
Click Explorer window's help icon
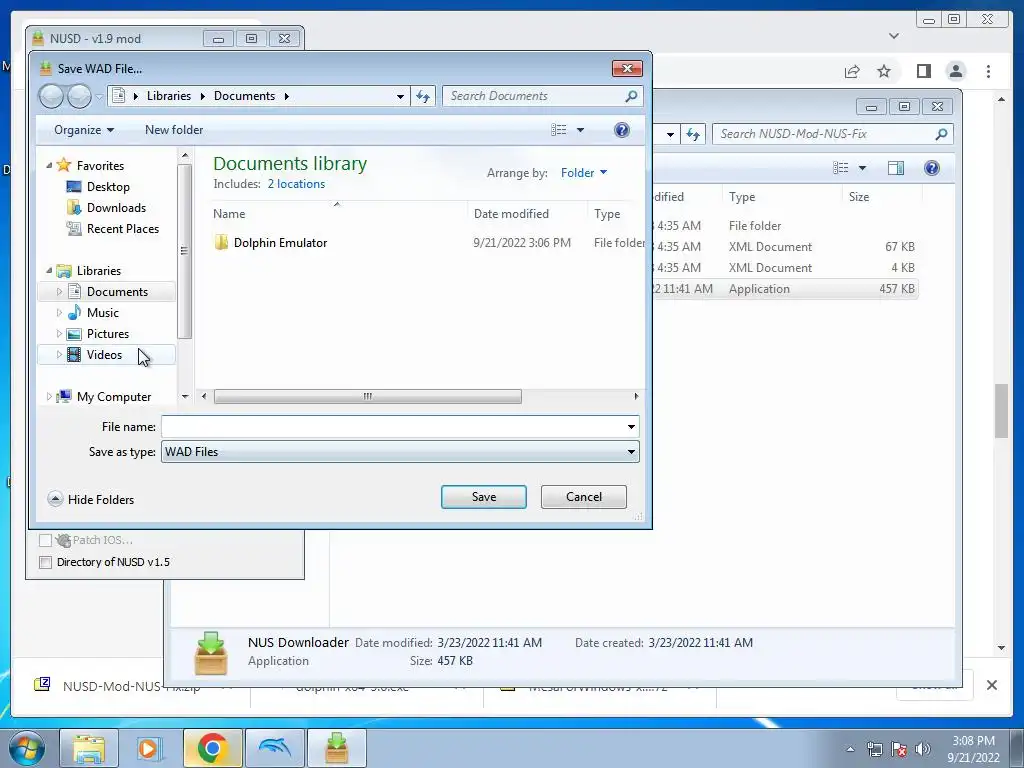click(x=932, y=168)
